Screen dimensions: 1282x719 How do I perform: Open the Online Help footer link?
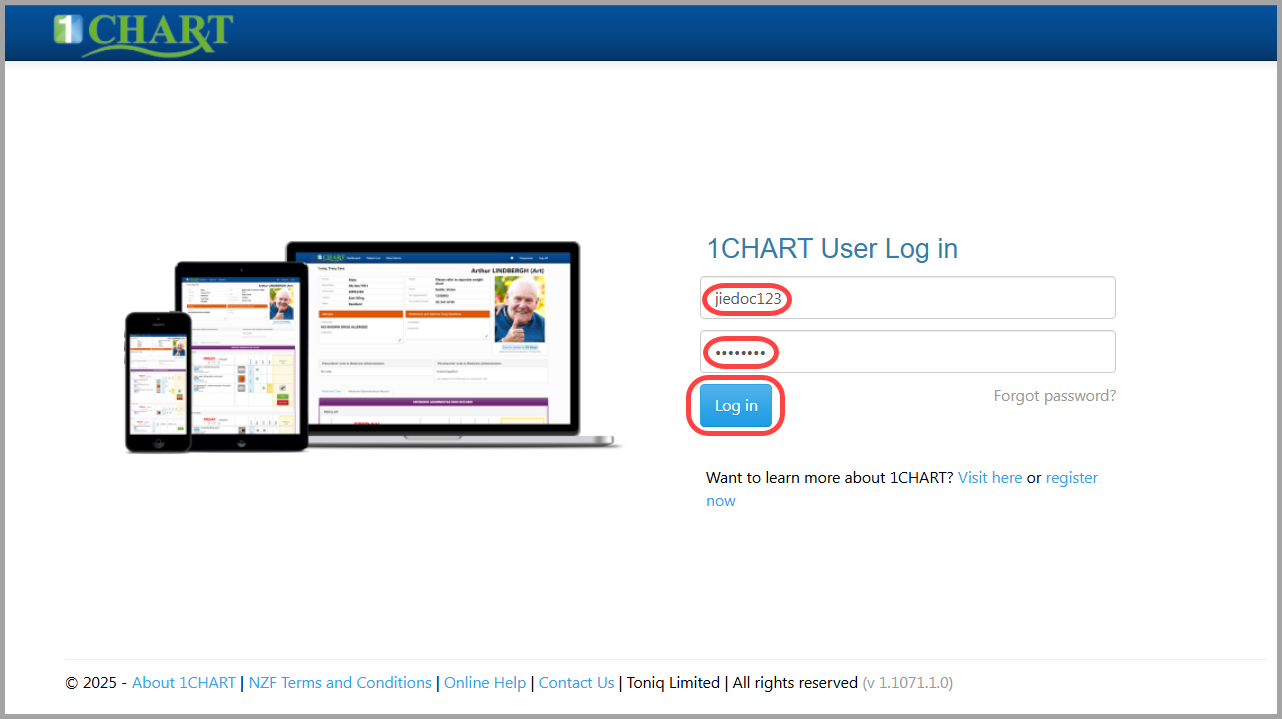(485, 683)
